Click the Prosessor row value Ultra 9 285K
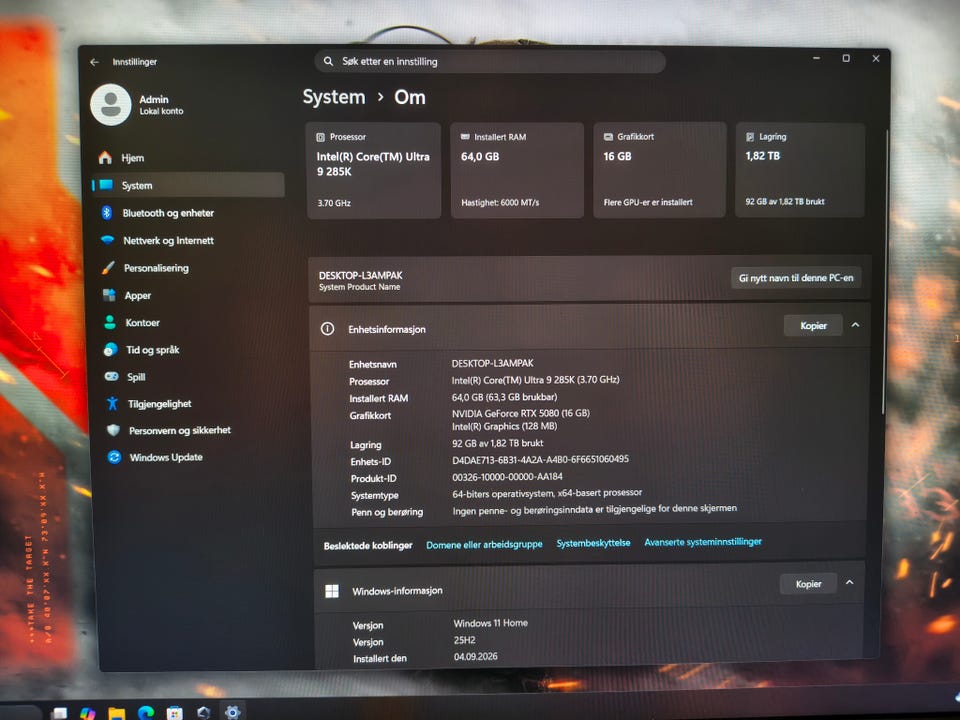The width and height of the screenshot is (960, 720). pos(535,380)
